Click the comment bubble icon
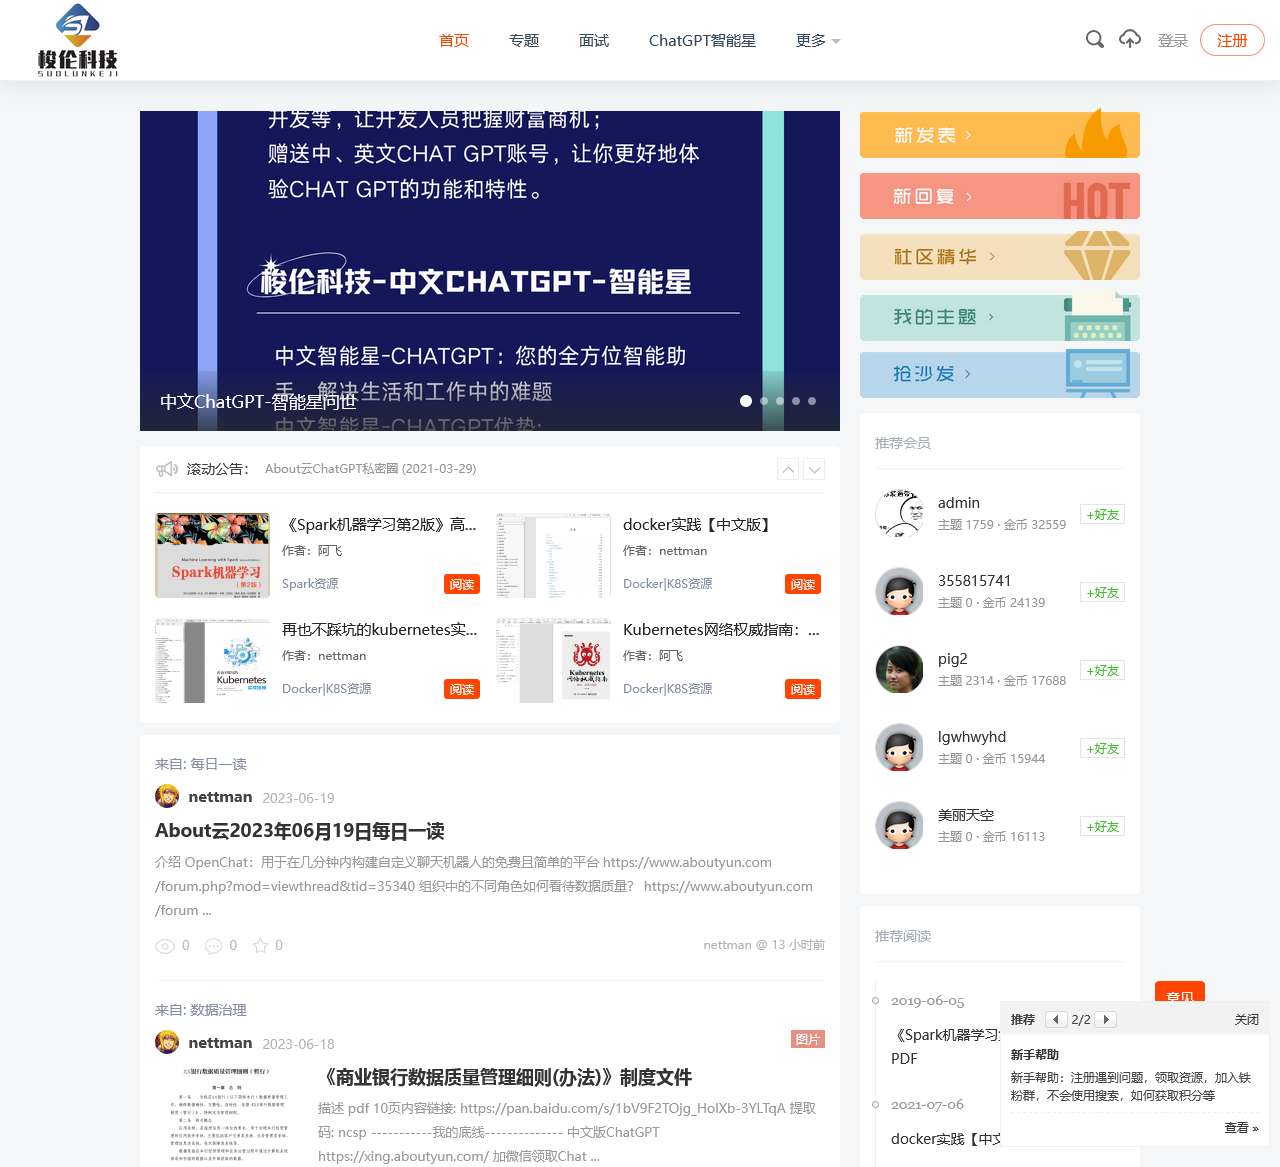Screen dimensions: 1280x1167 213,946
